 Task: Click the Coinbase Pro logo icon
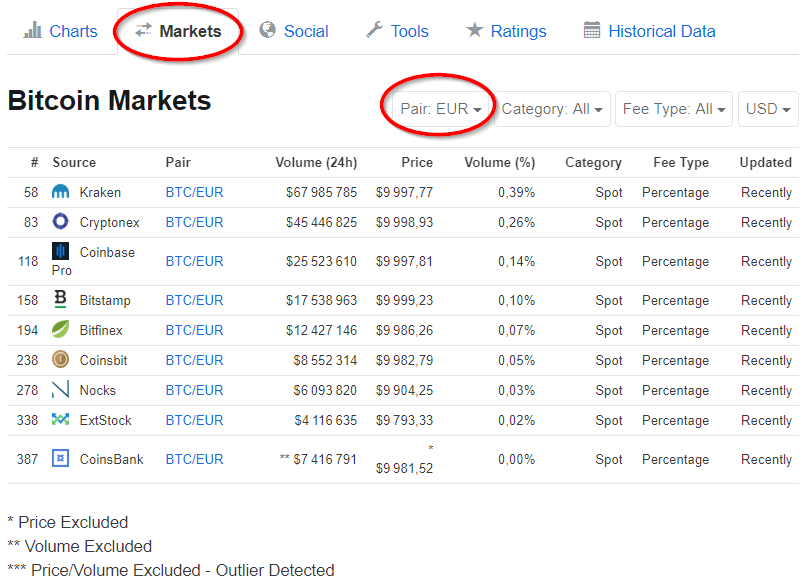click(60, 251)
